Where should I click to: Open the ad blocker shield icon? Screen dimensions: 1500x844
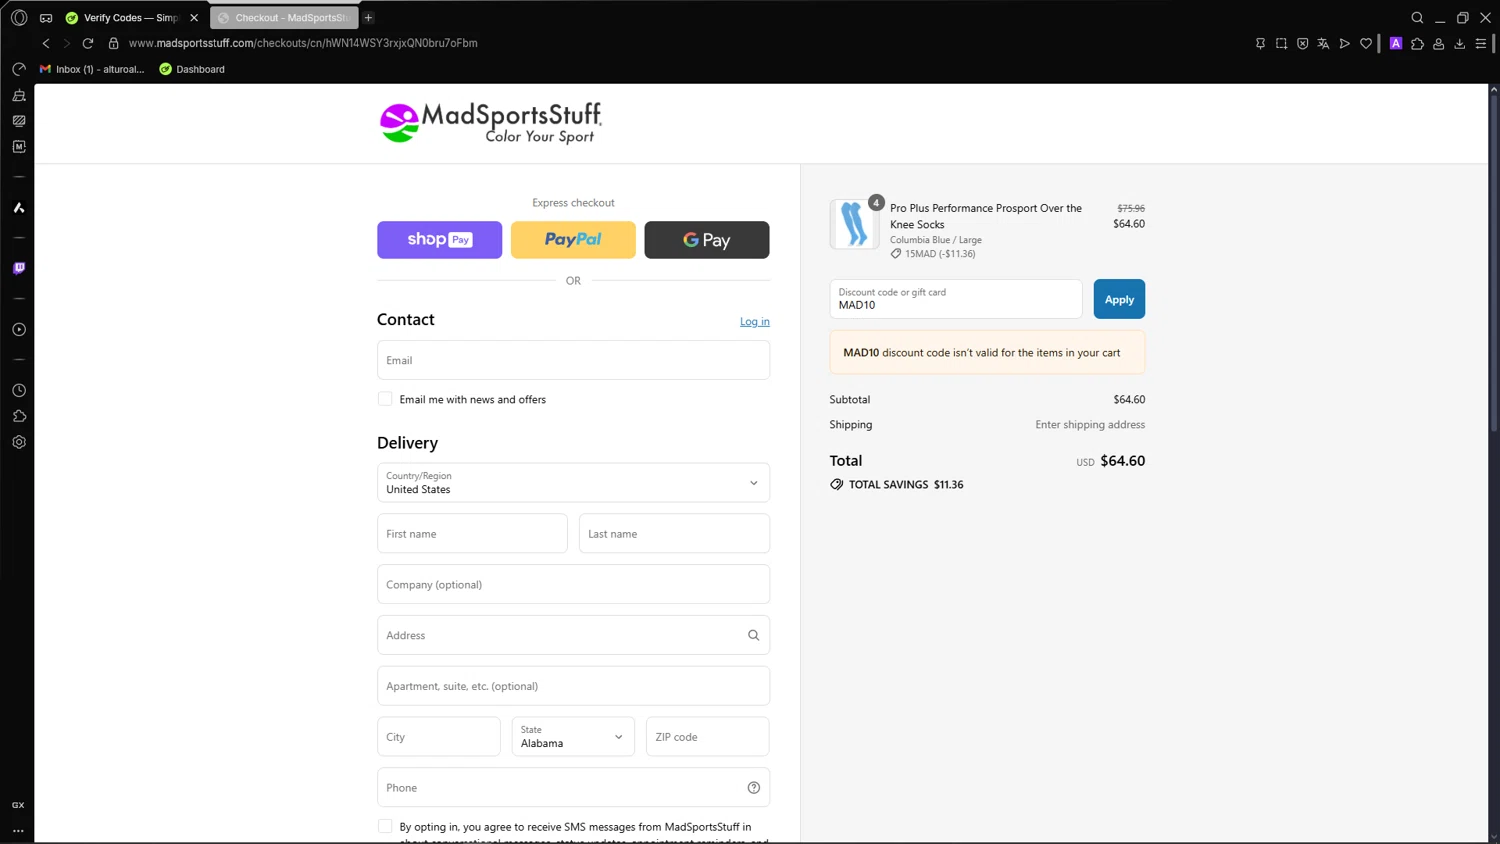[1302, 43]
